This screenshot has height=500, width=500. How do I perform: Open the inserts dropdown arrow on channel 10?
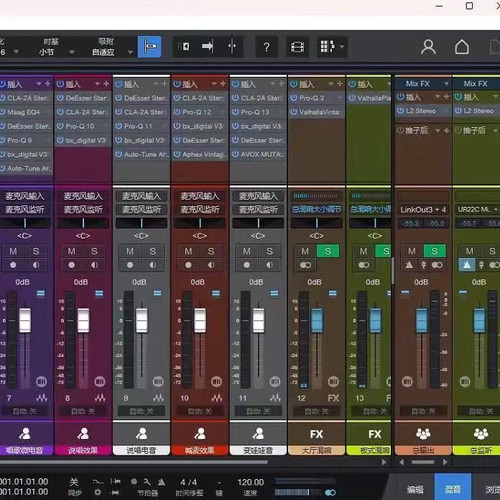[214, 84]
